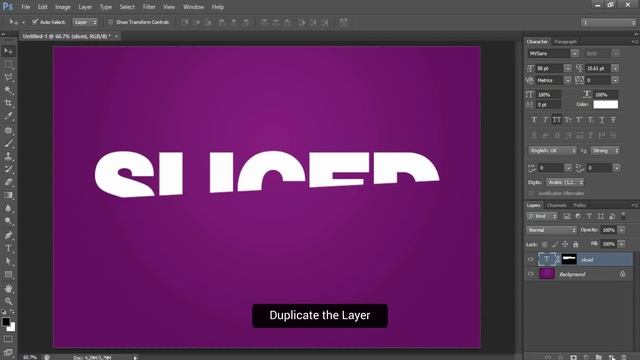Change the screen mode

8,352
